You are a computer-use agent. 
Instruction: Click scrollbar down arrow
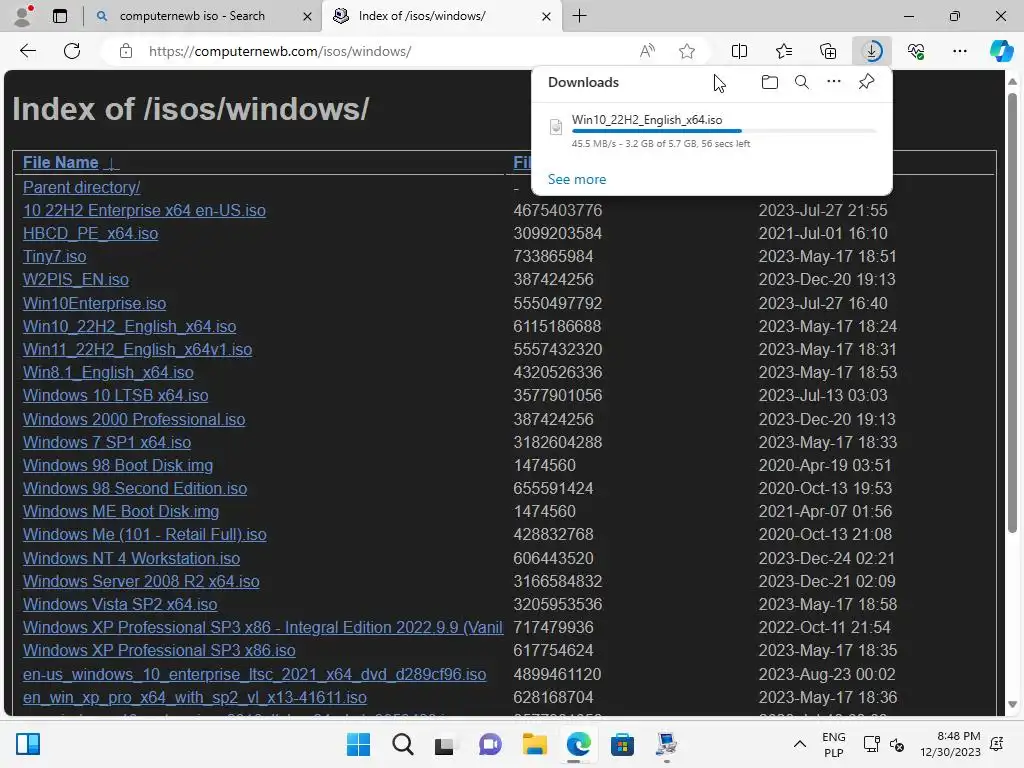1012,704
